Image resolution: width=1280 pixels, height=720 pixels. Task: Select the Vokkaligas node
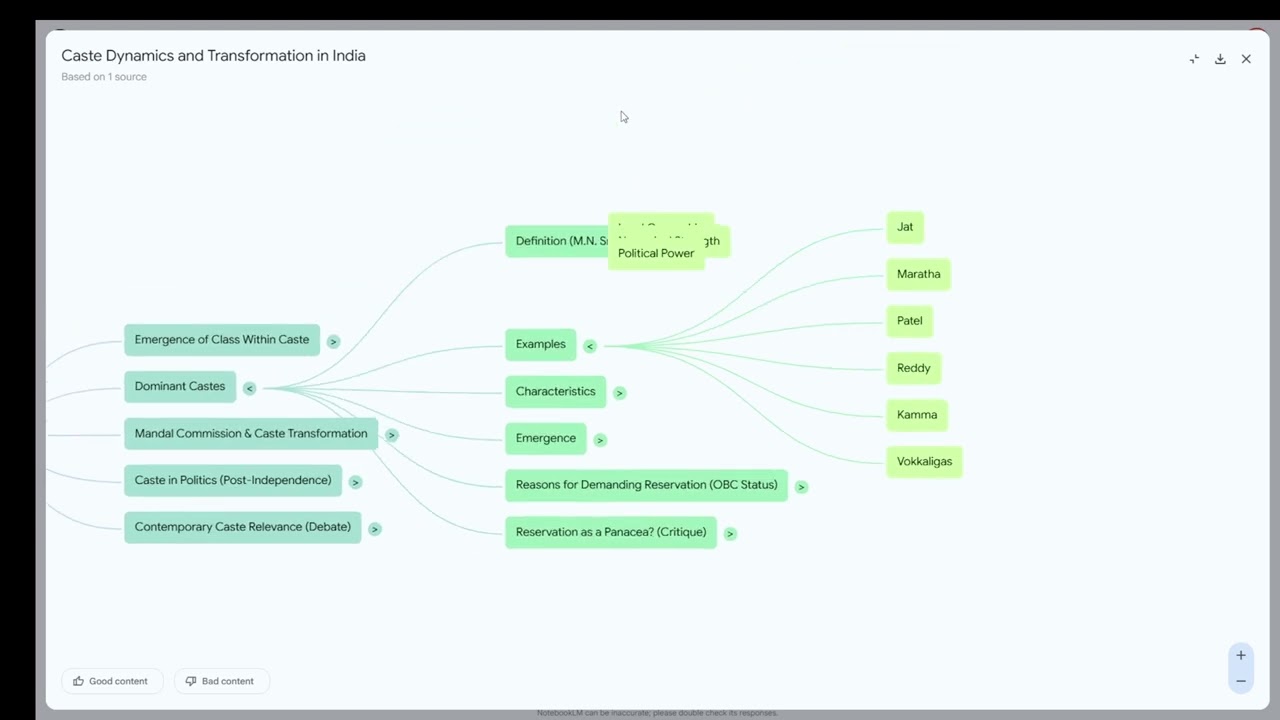pyautogui.click(x=925, y=462)
